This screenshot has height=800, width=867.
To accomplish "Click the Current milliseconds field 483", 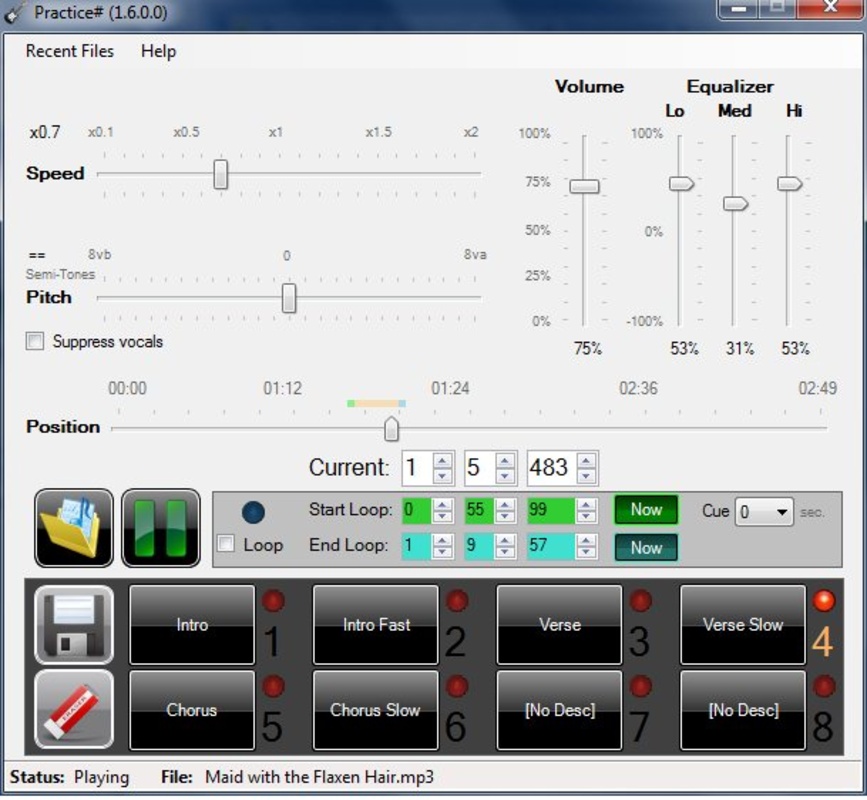I will click(x=552, y=468).
